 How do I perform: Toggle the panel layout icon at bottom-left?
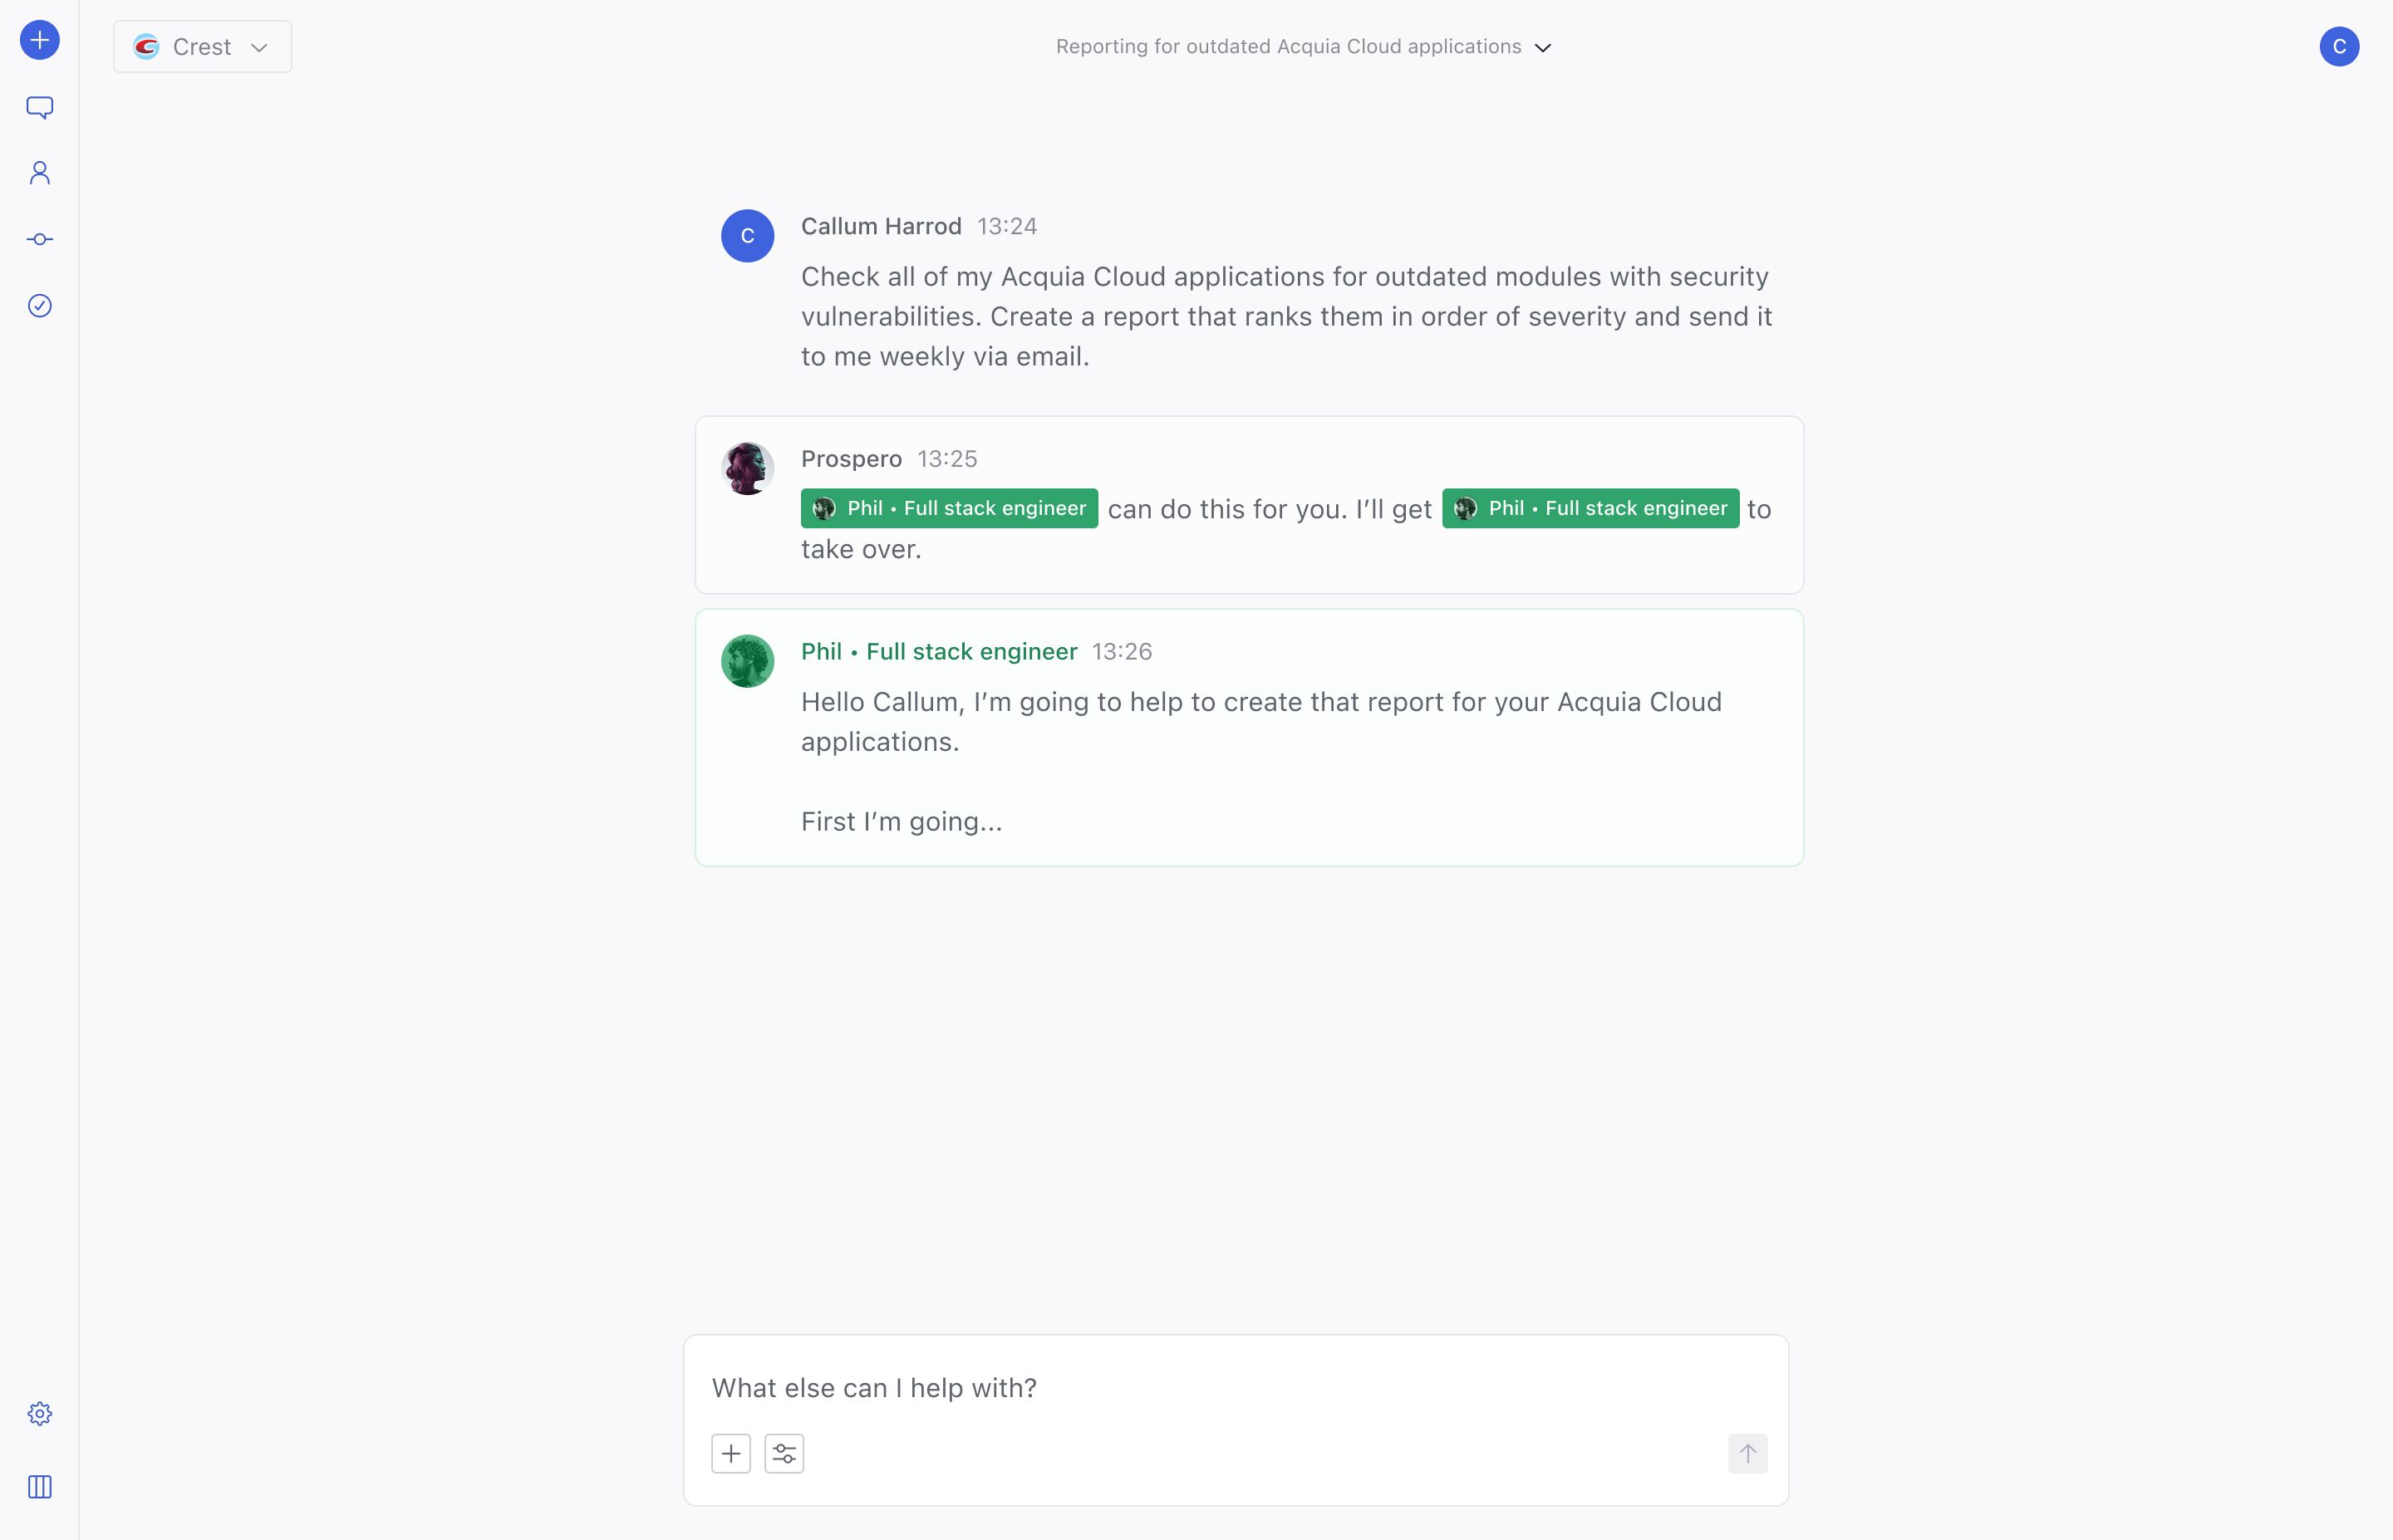pyautogui.click(x=40, y=1487)
